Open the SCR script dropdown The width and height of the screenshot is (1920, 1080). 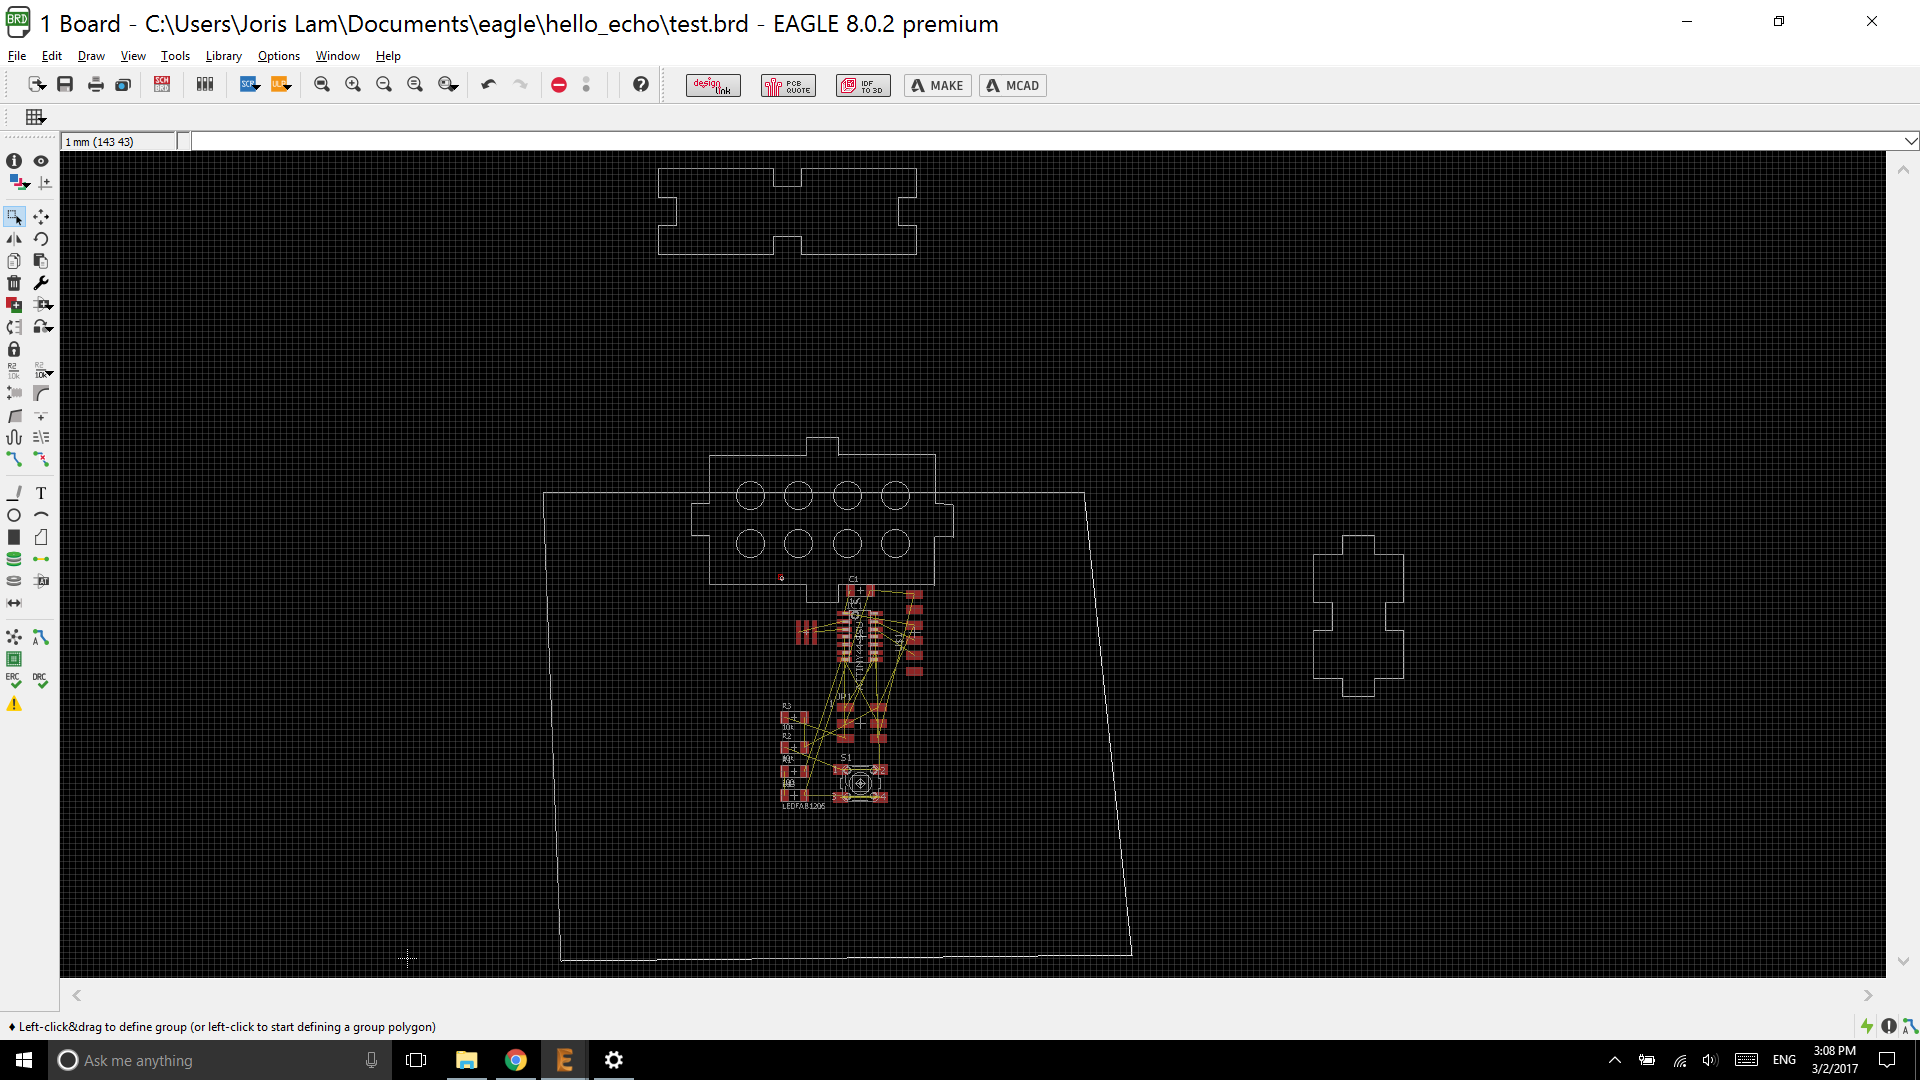(250, 85)
